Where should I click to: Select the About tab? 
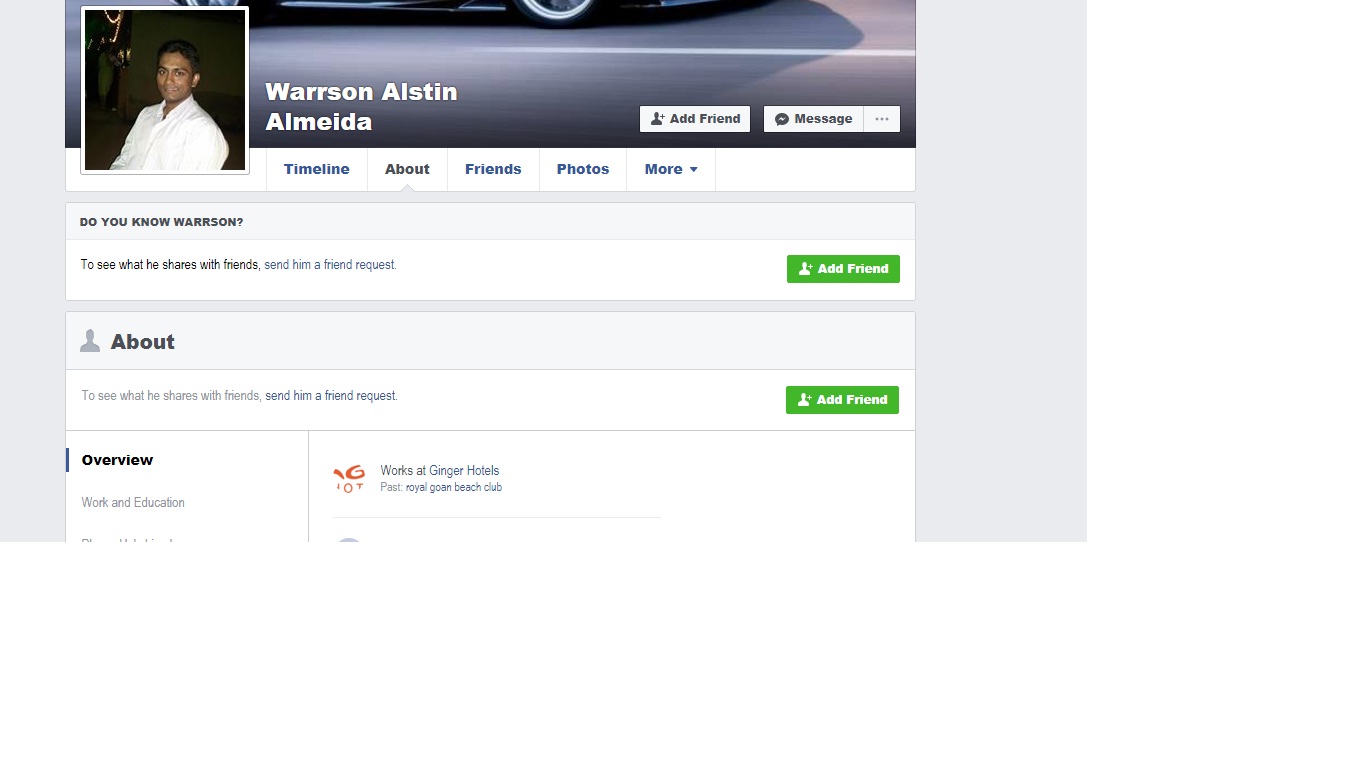[407, 169]
